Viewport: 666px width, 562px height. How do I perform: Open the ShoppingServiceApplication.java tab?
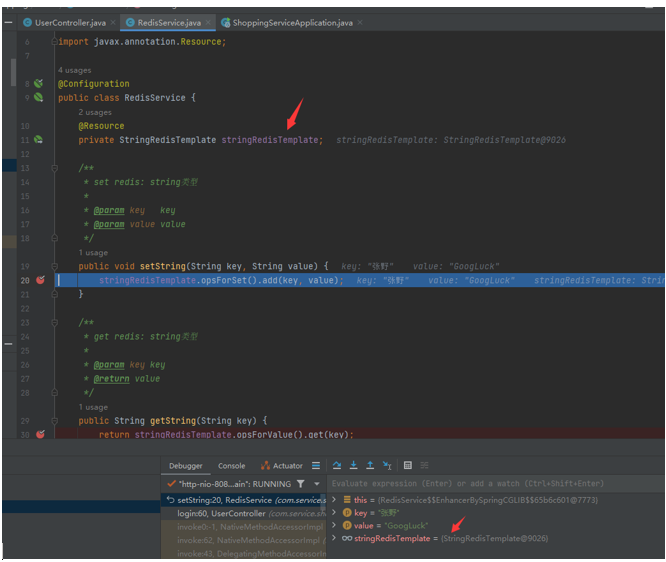[x=291, y=23]
